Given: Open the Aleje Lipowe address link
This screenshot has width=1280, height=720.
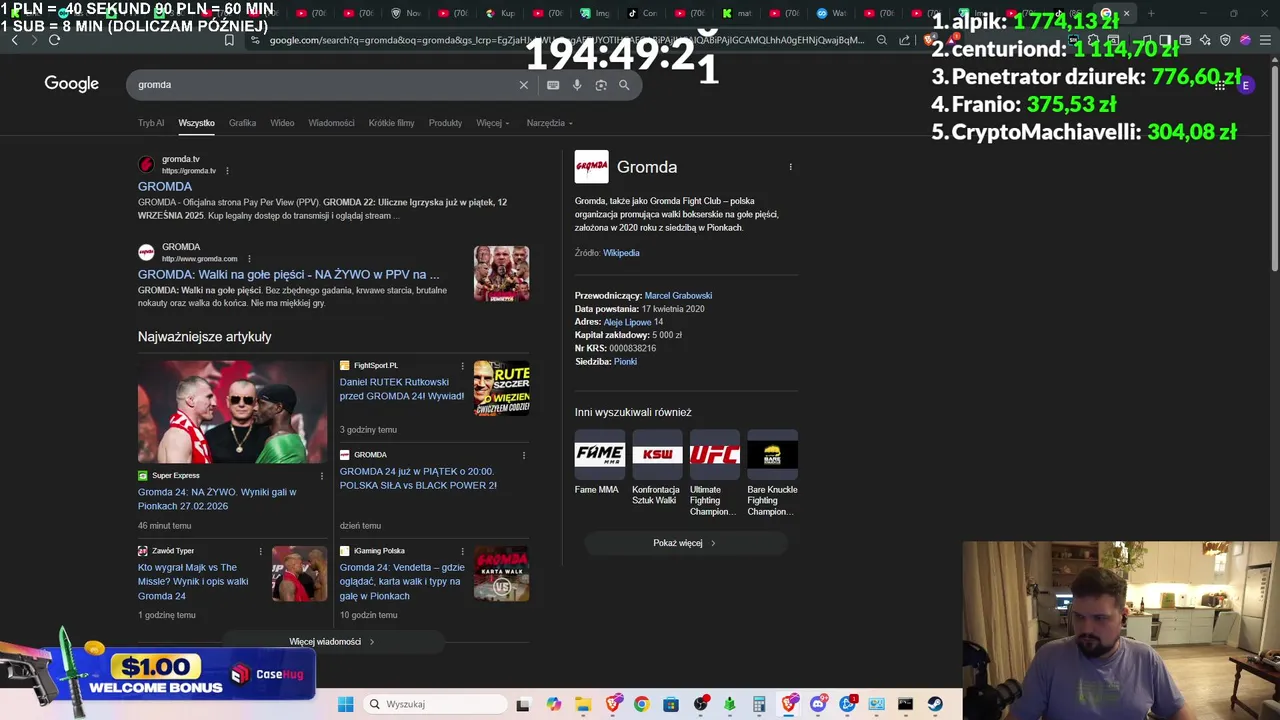Looking at the screenshot, I should coord(627,322).
